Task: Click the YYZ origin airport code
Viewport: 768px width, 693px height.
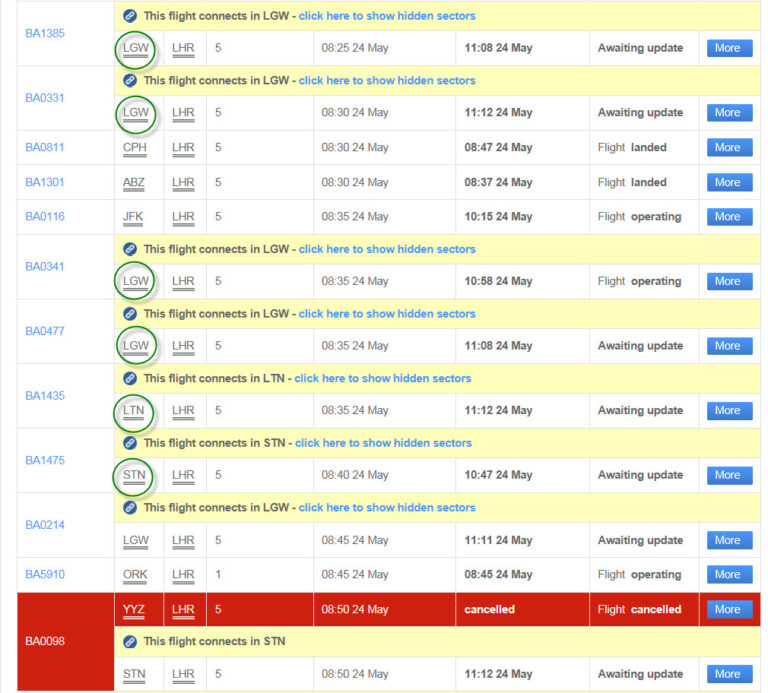Action: point(134,610)
